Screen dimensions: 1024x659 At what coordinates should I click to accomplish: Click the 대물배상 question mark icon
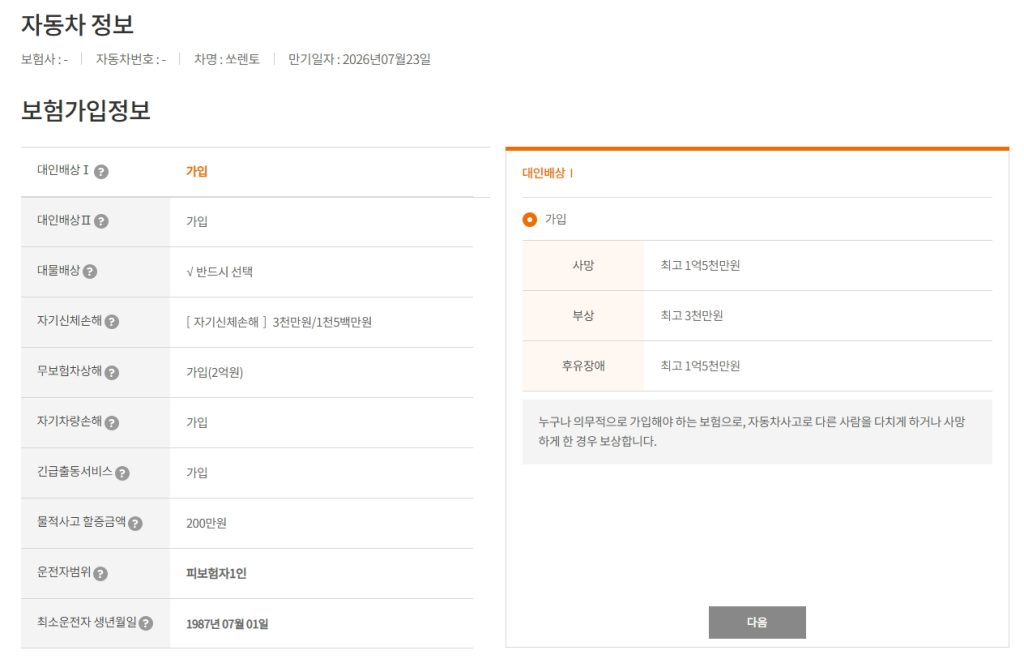pos(90,272)
